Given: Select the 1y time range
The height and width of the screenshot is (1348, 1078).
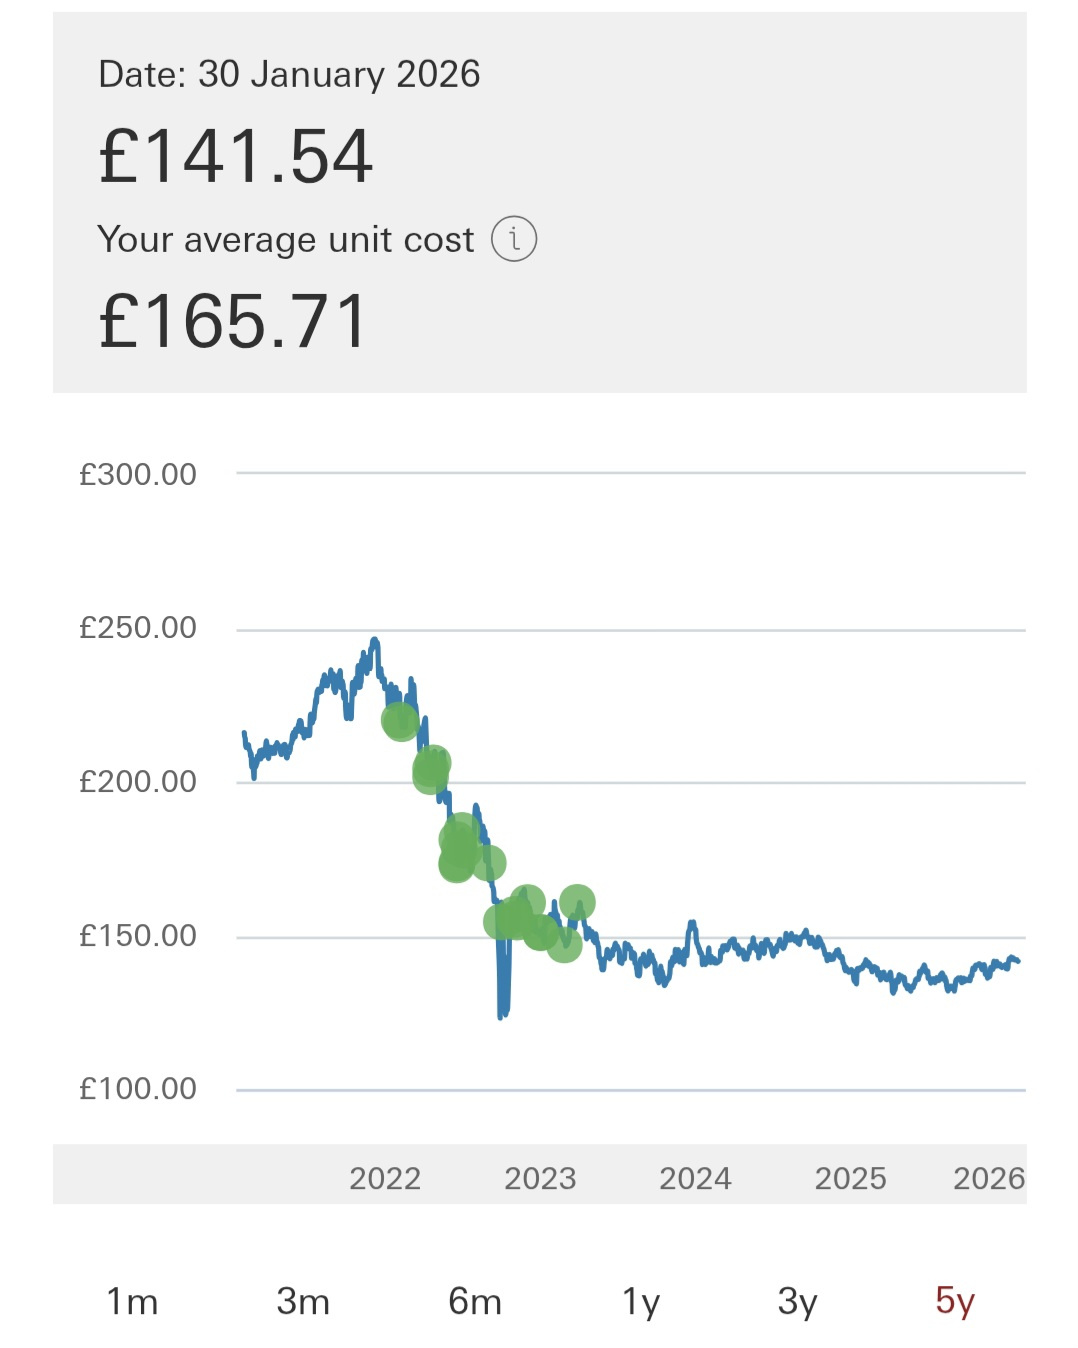Looking at the screenshot, I should (641, 1301).
